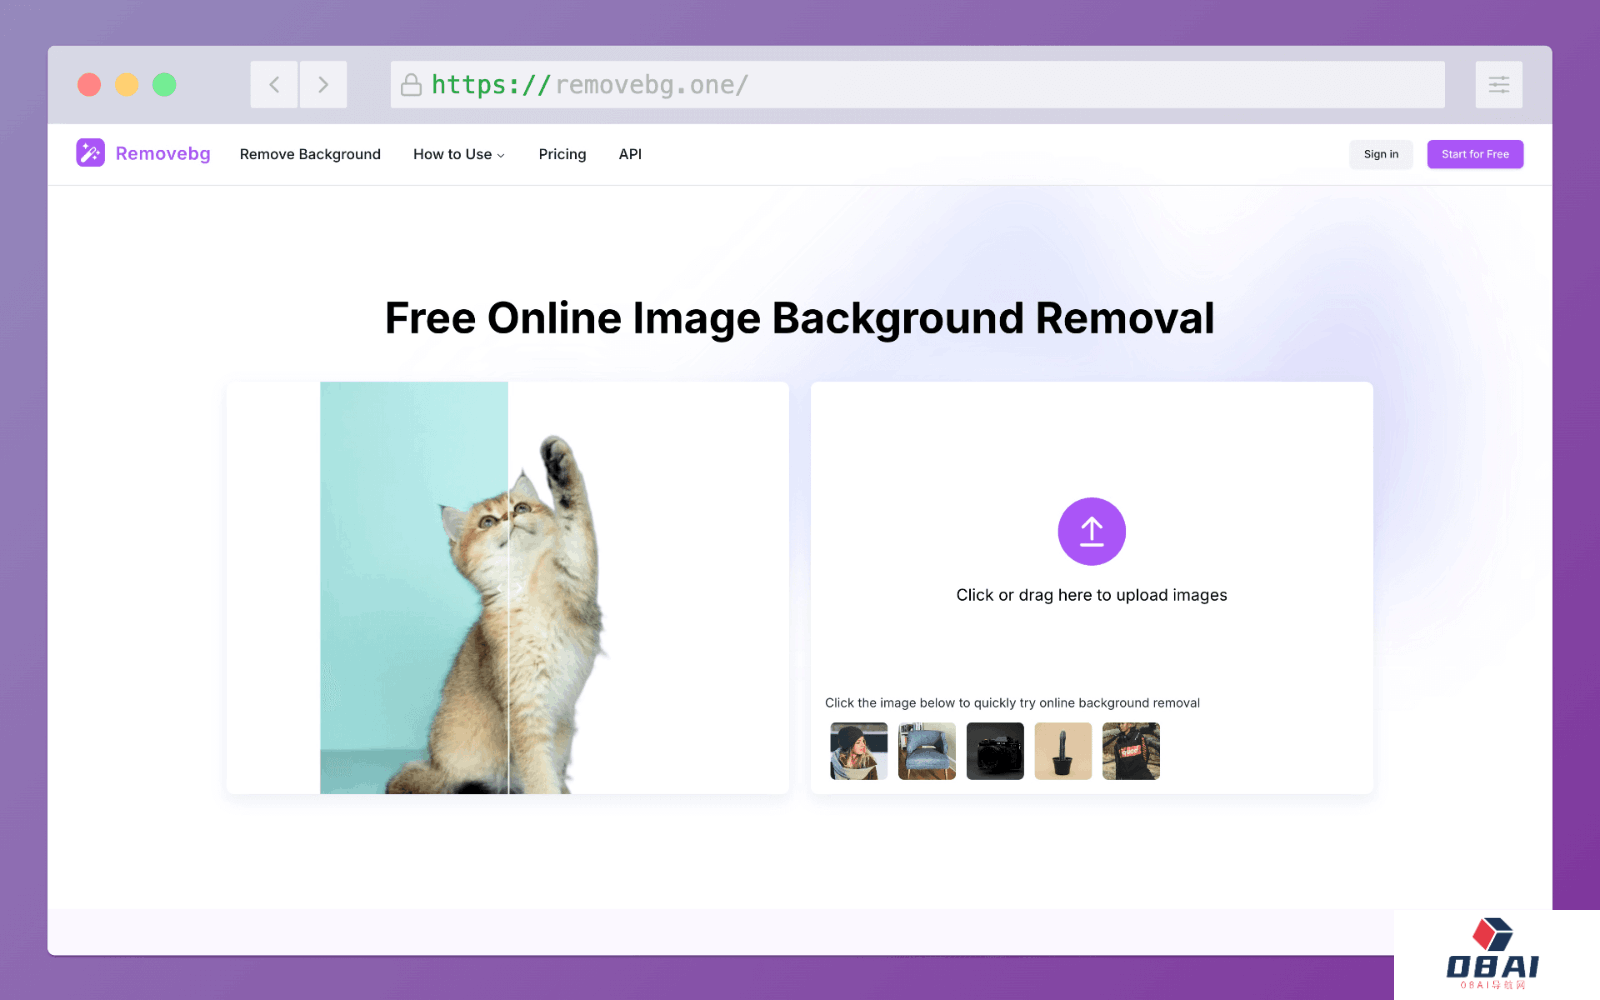Screen dimensions: 1600x1000
Task: Click the browser forward navigation arrow
Action: tap(323, 84)
